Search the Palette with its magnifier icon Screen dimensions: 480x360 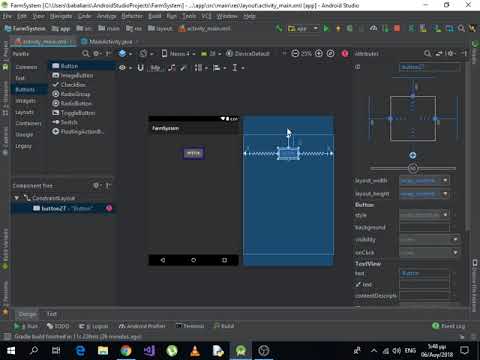[86, 54]
